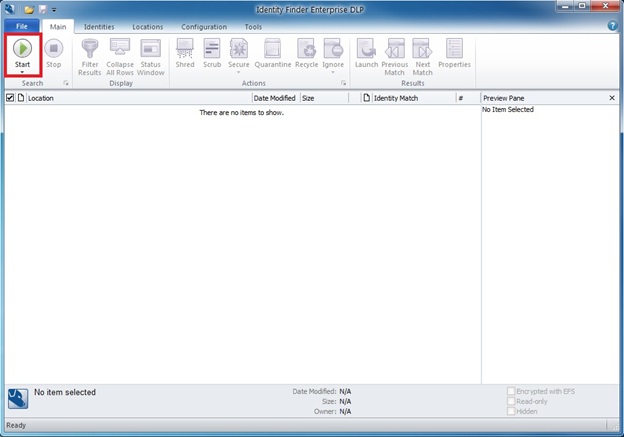This screenshot has width=624, height=437.
Task: Click the Date Modified: N/A value
Action: tap(345, 391)
